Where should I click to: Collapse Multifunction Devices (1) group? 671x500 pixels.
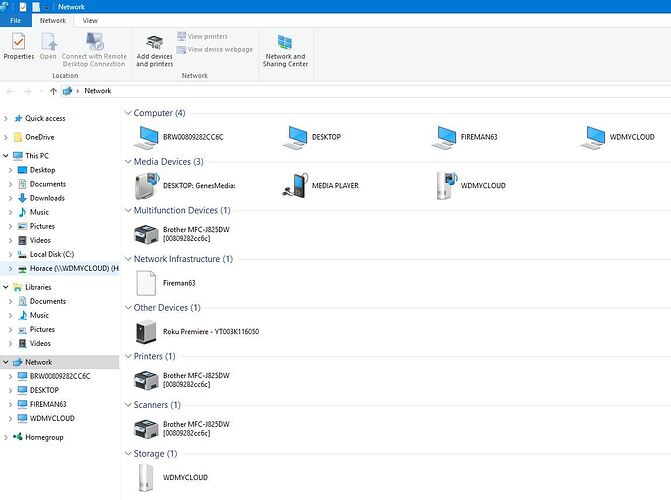[x=128, y=210]
